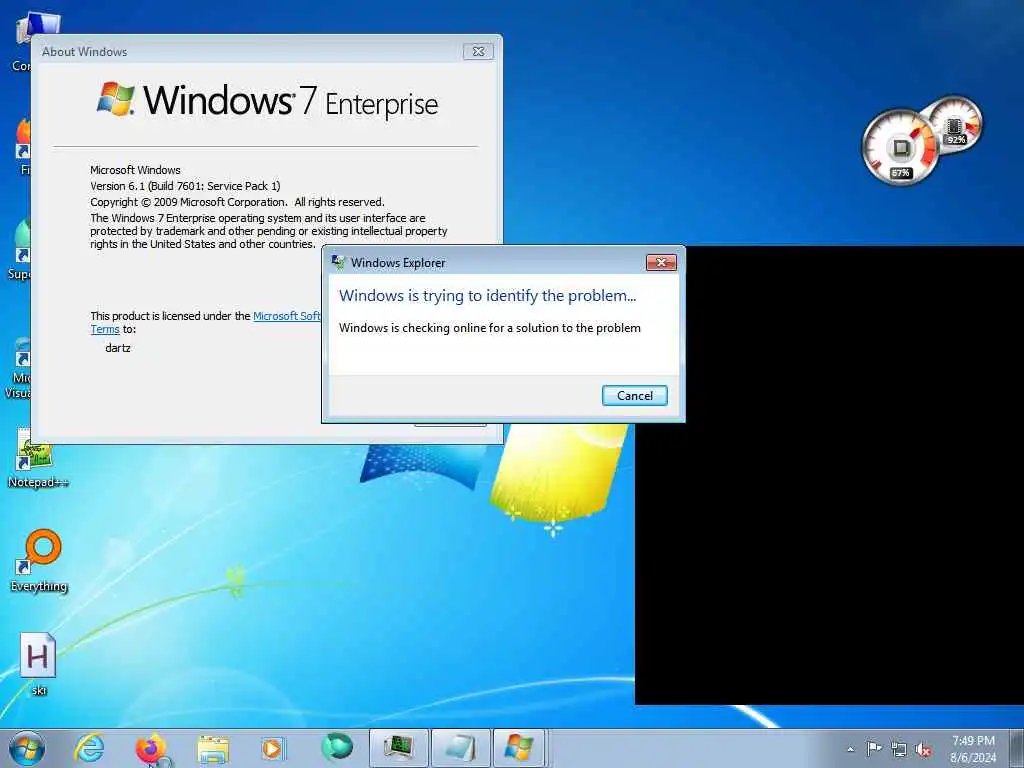Screen dimensions: 1024x768
Task: Click the licensed user name 'dartz'
Action: coord(118,348)
